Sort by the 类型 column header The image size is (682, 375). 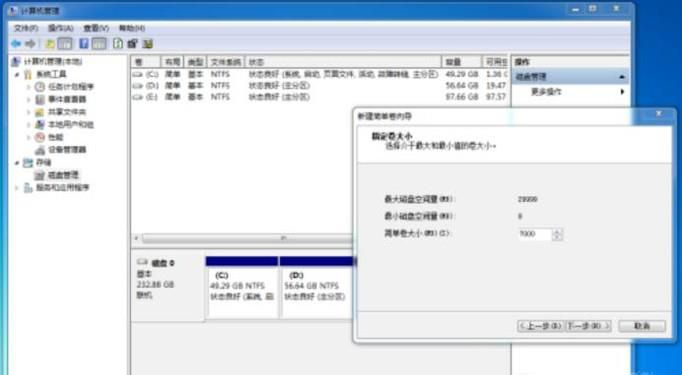[195, 62]
